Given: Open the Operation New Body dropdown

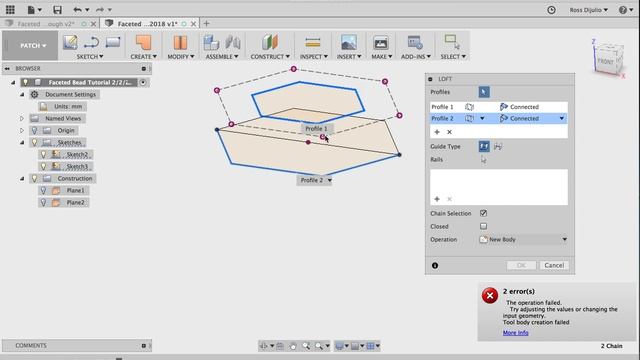Looking at the screenshot, I should tap(523, 240).
